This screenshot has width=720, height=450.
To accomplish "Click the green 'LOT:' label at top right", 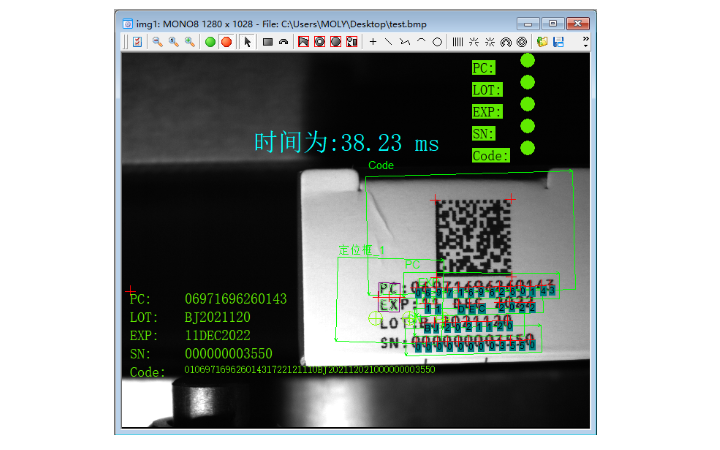I will [x=487, y=90].
